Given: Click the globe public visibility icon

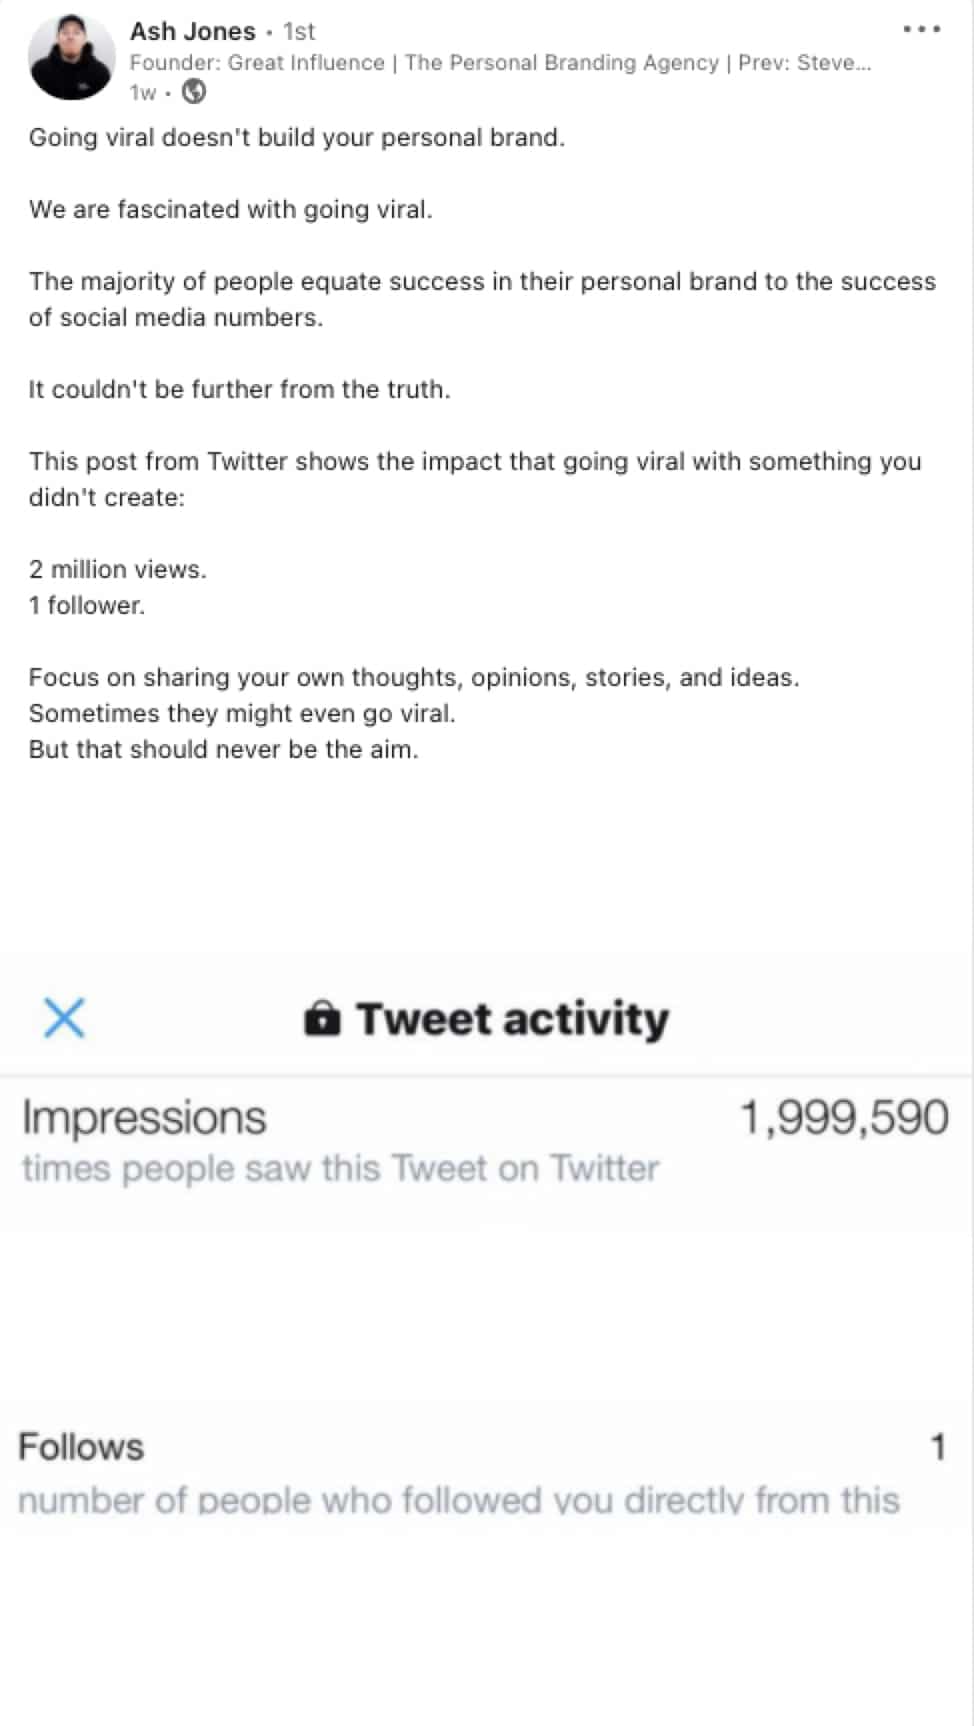Looking at the screenshot, I should coord(195,92).
